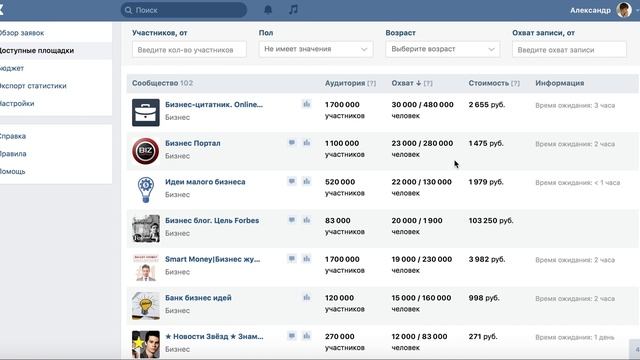640x360 pixels.
Task: Open Настройки in sidebar
Action: coord(17,103)
